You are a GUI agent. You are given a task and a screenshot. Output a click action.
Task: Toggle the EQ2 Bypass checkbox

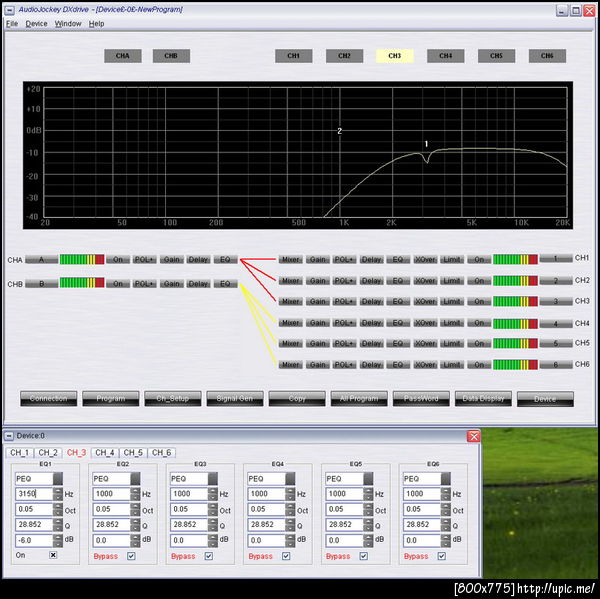tap(131, 556)
